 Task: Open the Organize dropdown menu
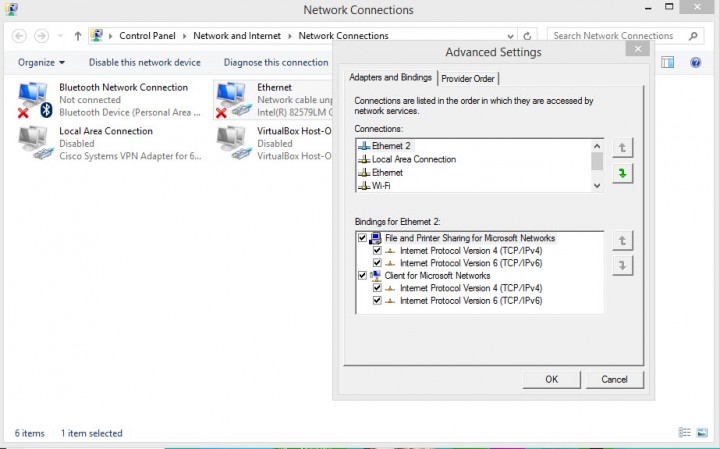click(x=41, y=62)
